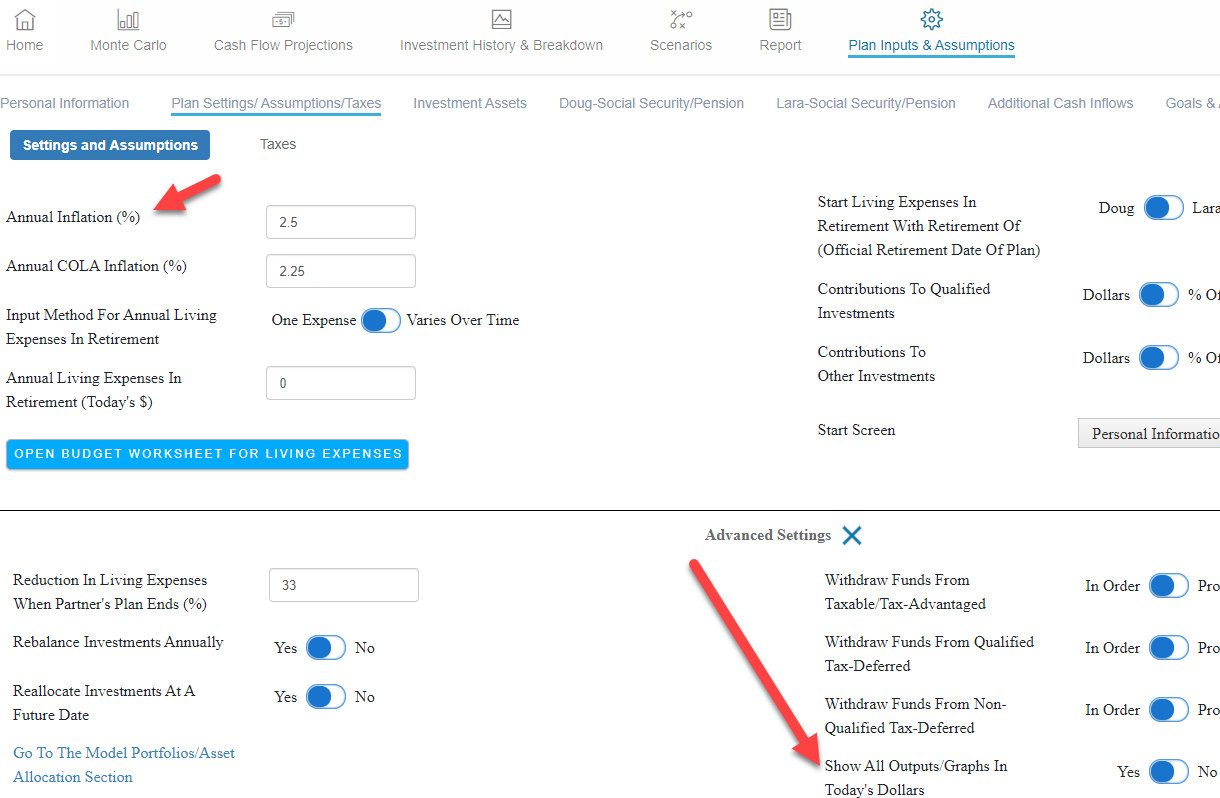Image resolution: width=1220 pixels, height=798 pixels.
Task: Toggle input method One Expense/Varies Over Time
Action: click(381, 321)
